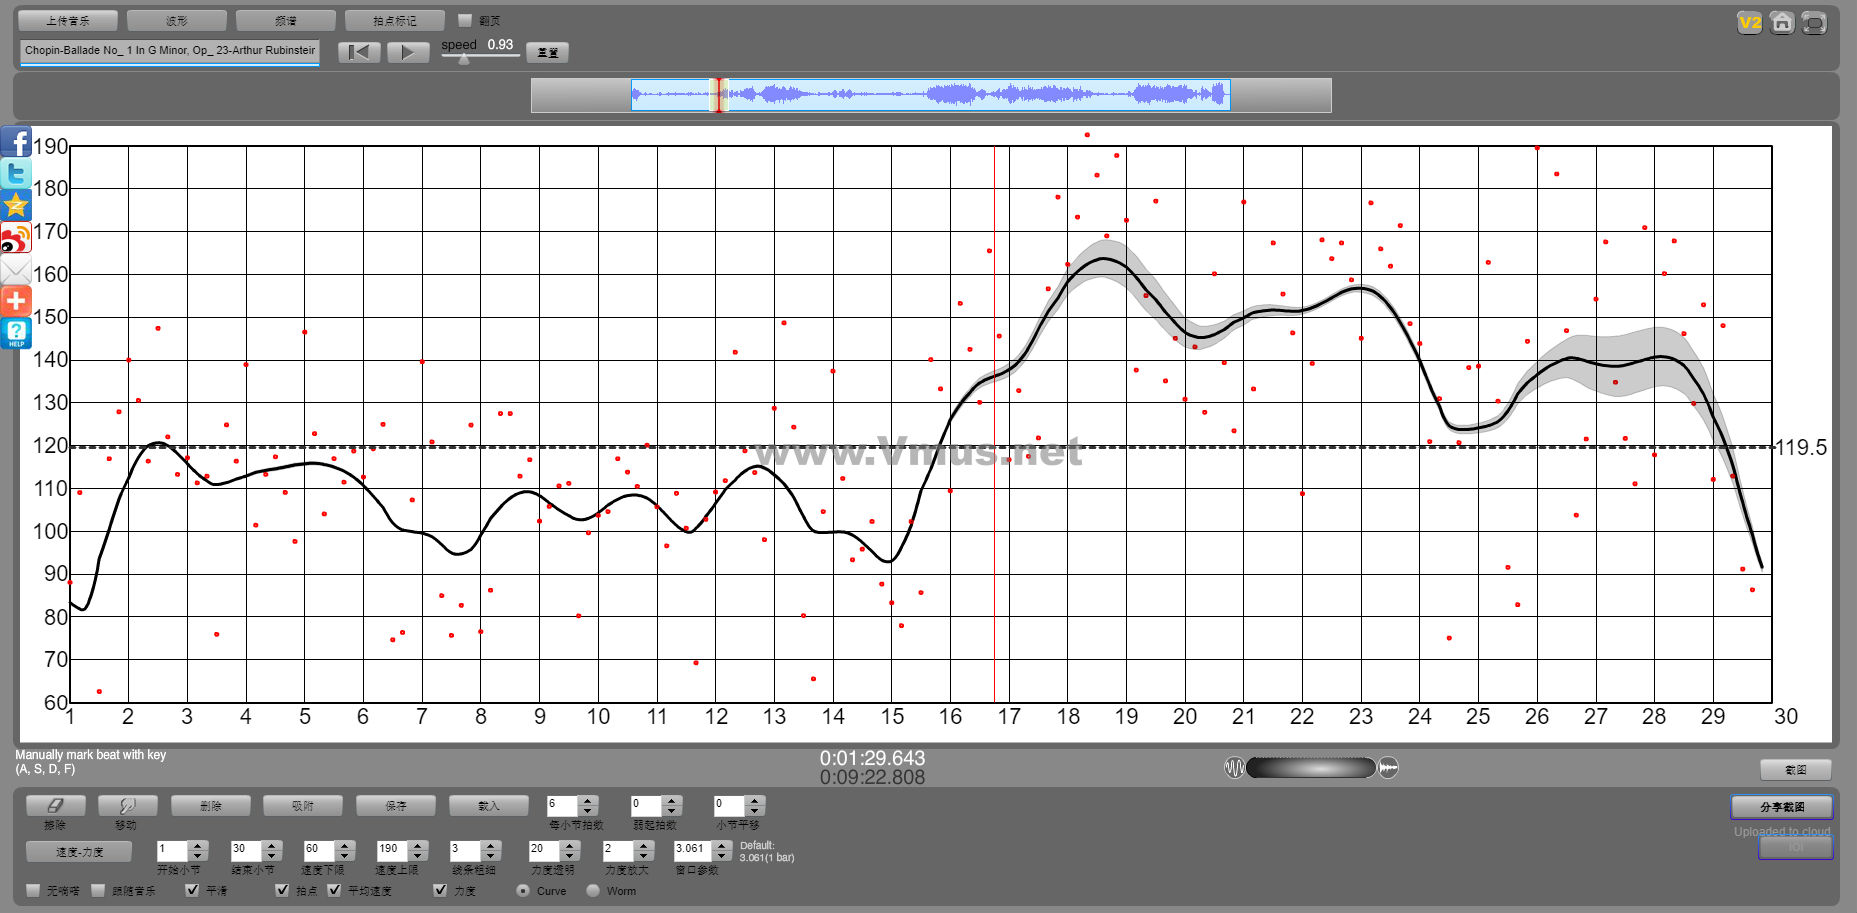Adjust the speed slider handle
Viewport: 1857px width, 913px height.
click(463, 59)
